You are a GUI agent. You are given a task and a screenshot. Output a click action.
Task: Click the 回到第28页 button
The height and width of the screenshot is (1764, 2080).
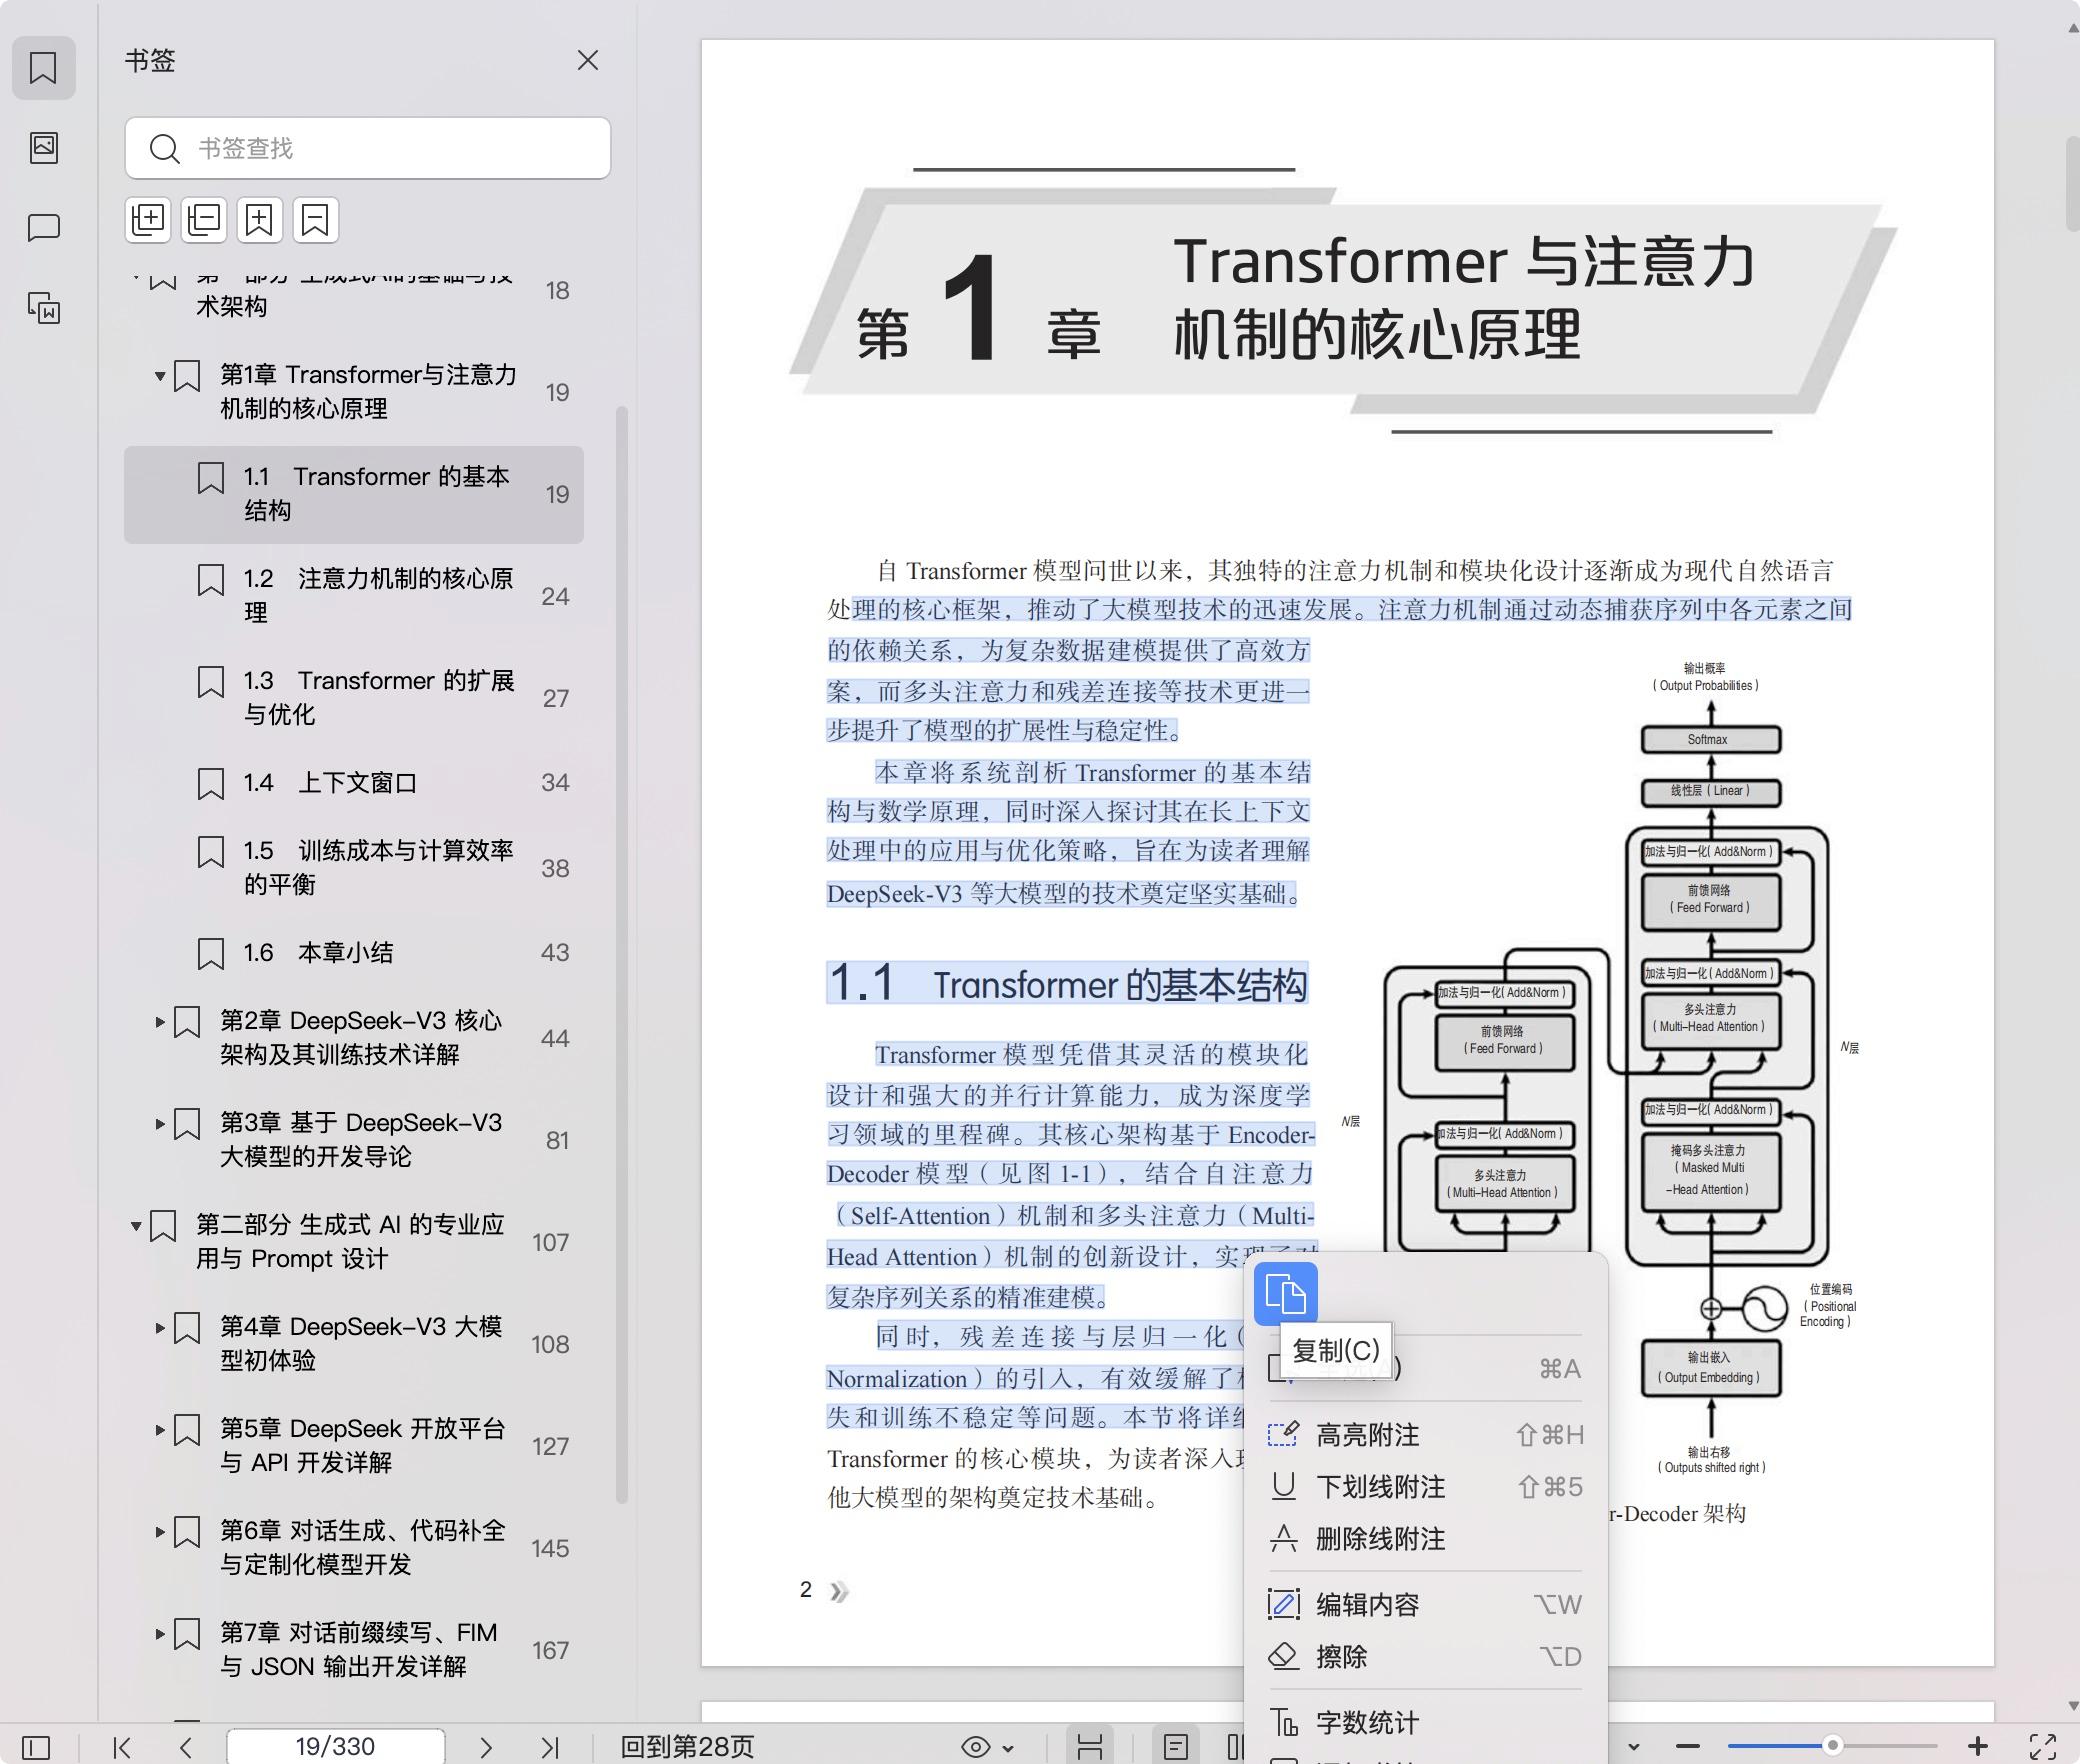[687, 1747]
